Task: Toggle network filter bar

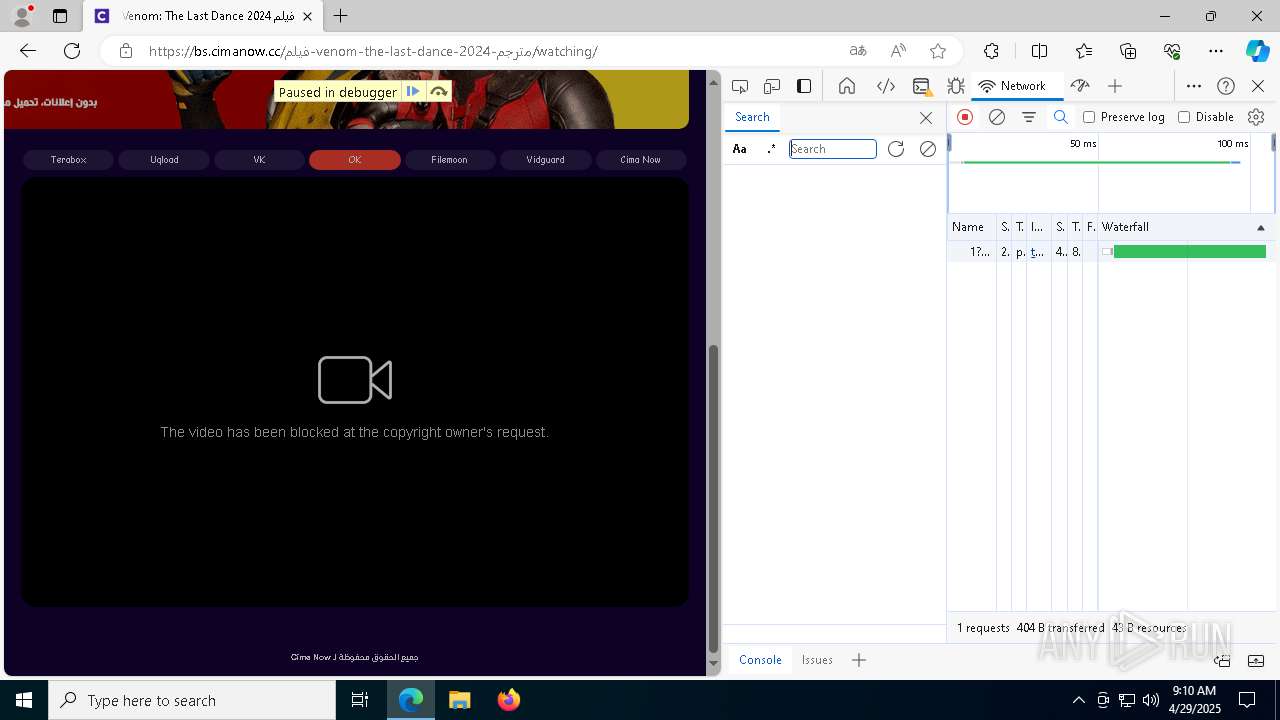Action: pyautogui.click(x=1028, y=117)
